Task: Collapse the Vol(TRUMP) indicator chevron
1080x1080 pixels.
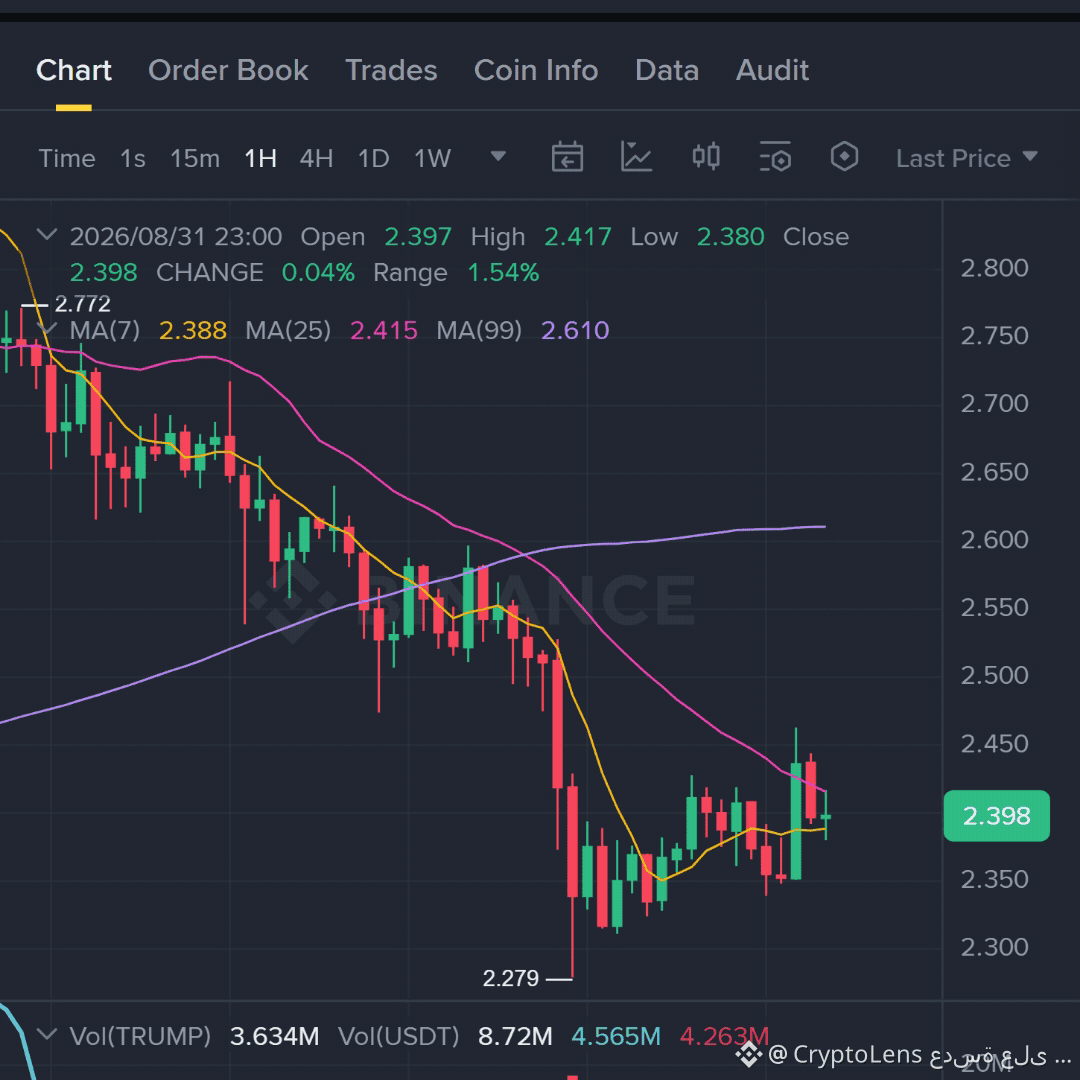Action: tap(46, 1035)
